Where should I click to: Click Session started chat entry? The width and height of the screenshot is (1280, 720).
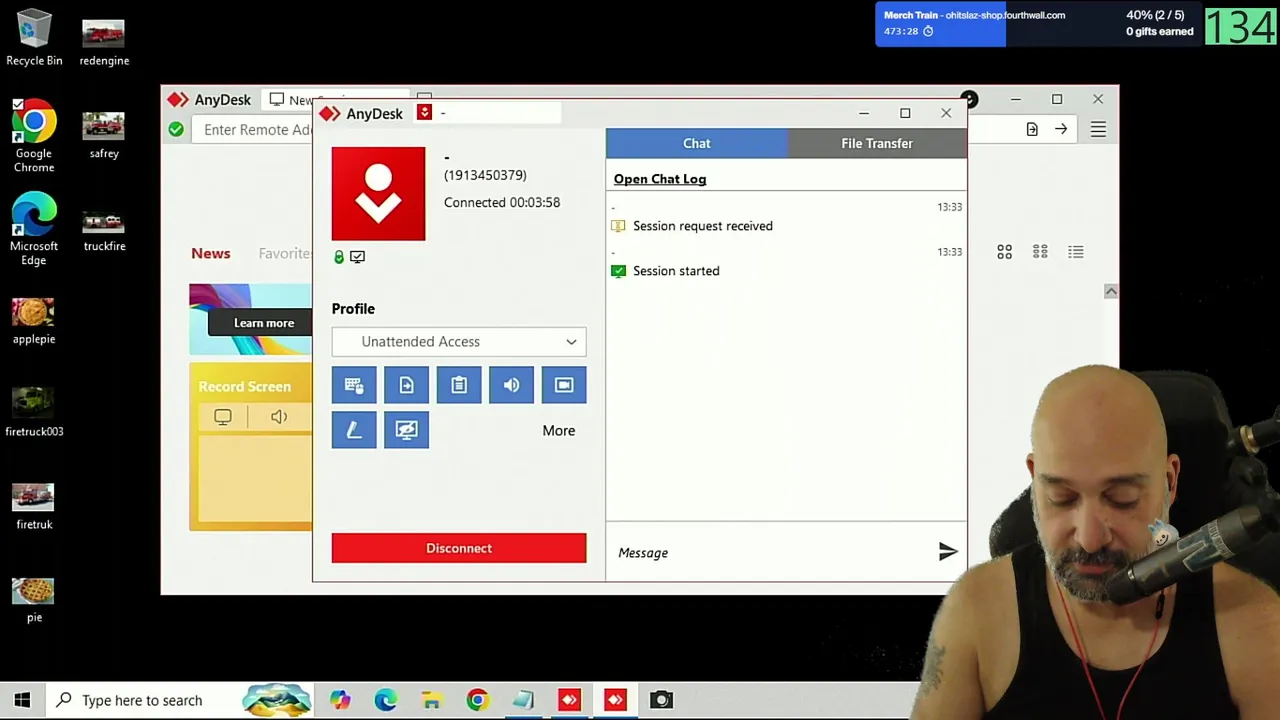click(x=676, y=271)
